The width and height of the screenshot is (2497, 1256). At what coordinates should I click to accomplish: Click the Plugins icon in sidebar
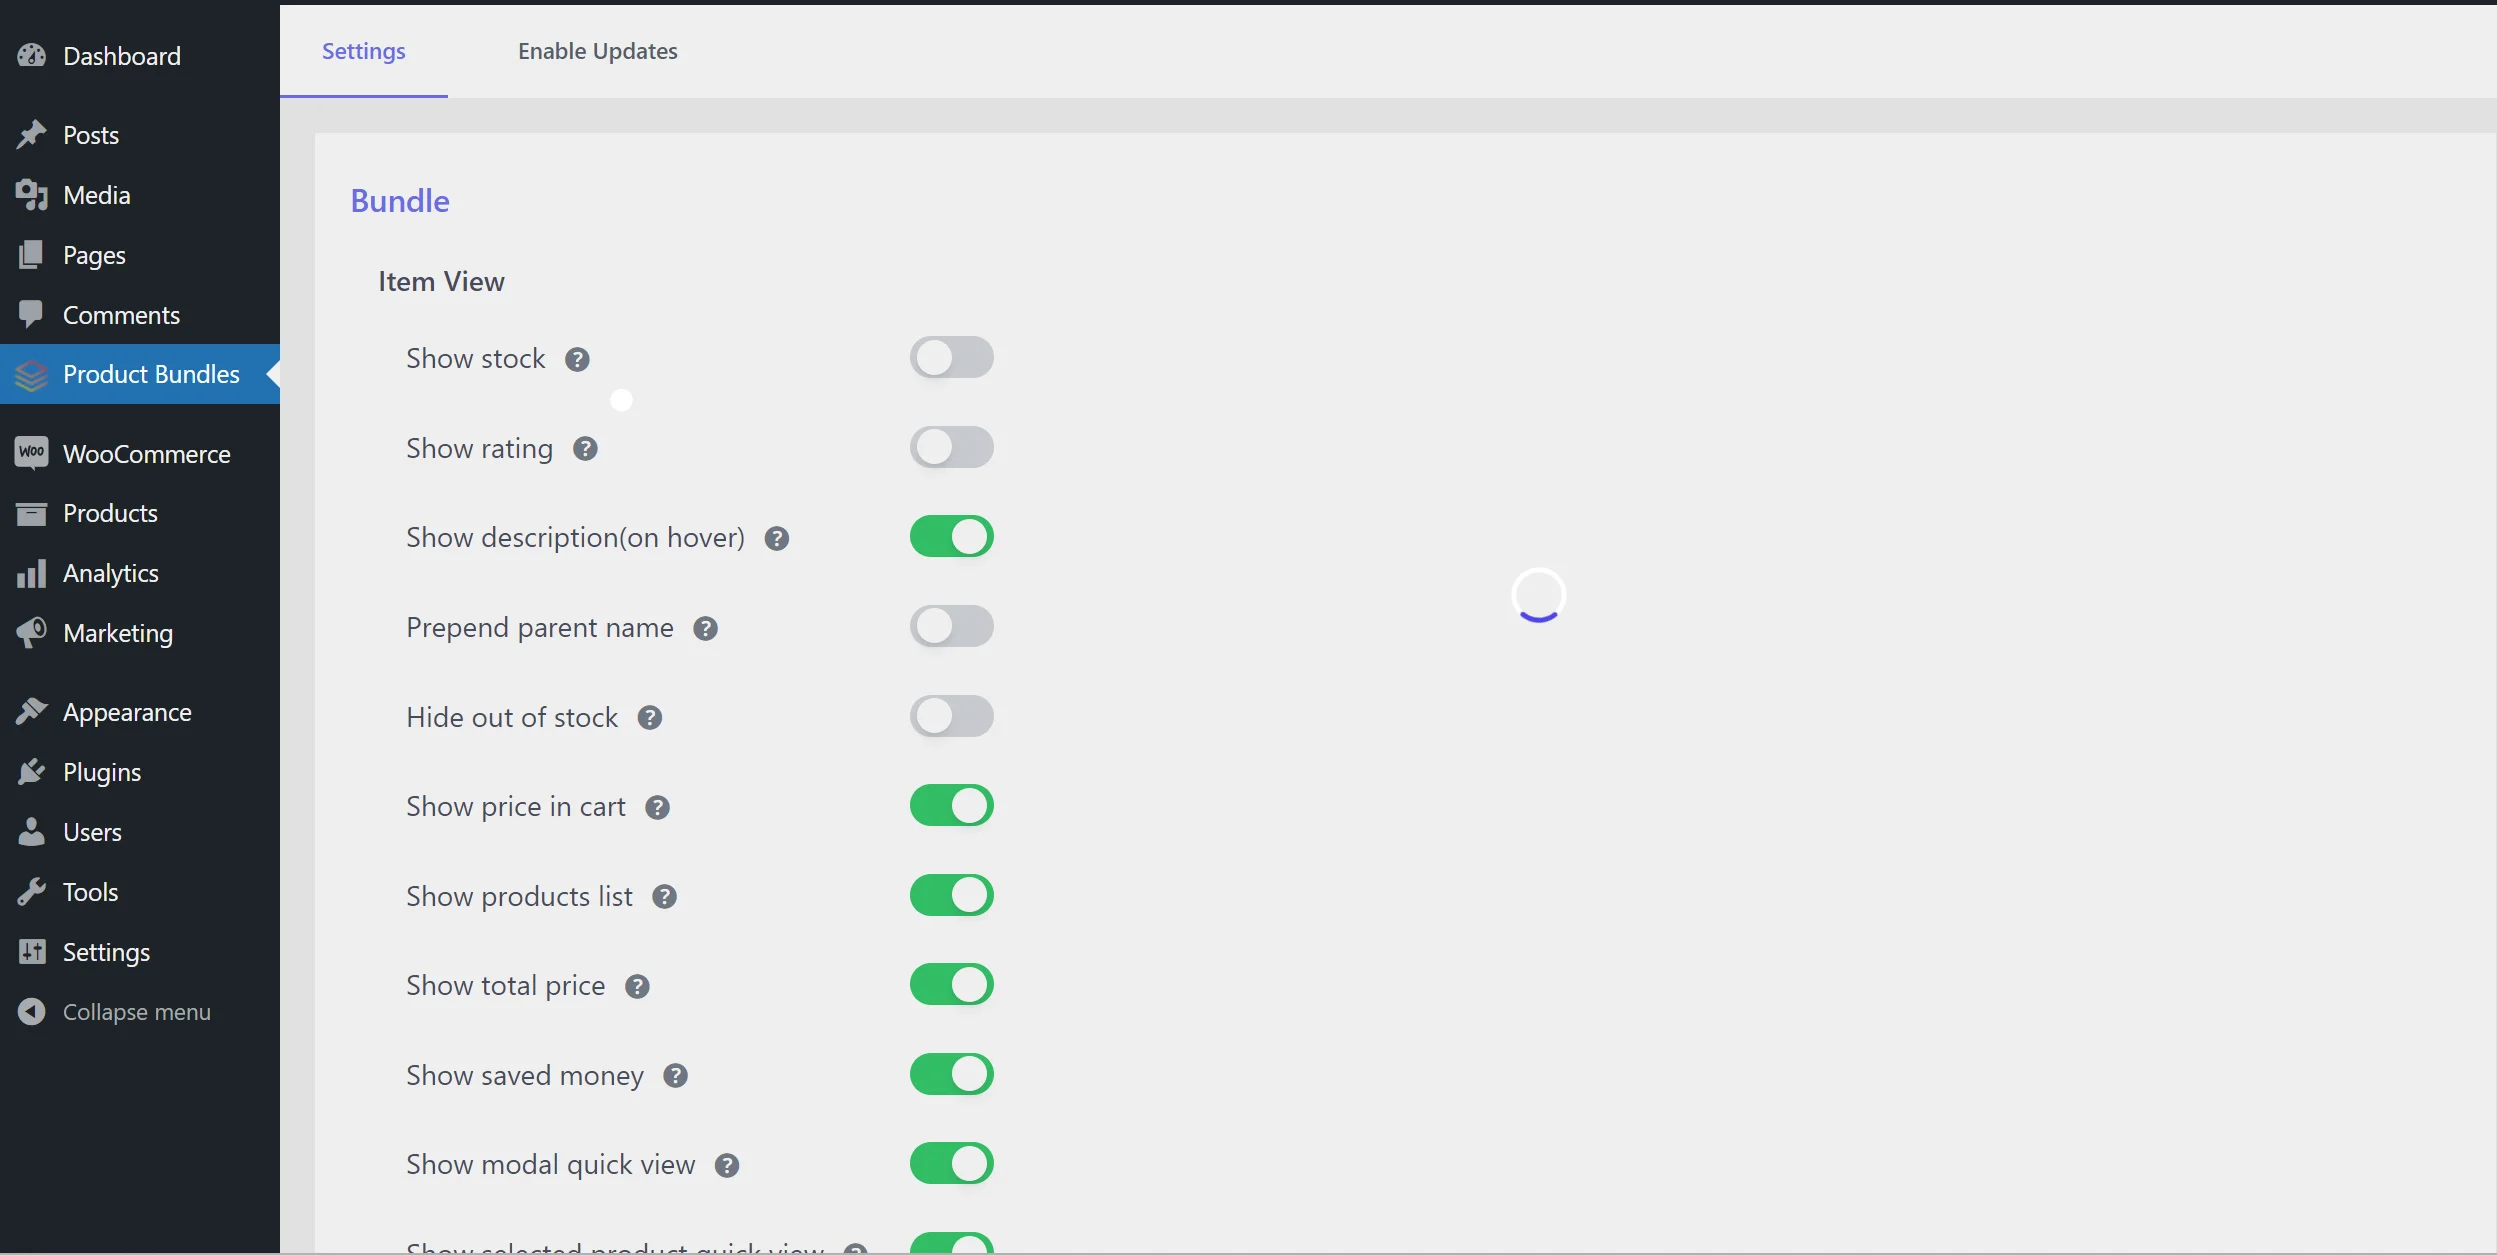tap(32, 771)
